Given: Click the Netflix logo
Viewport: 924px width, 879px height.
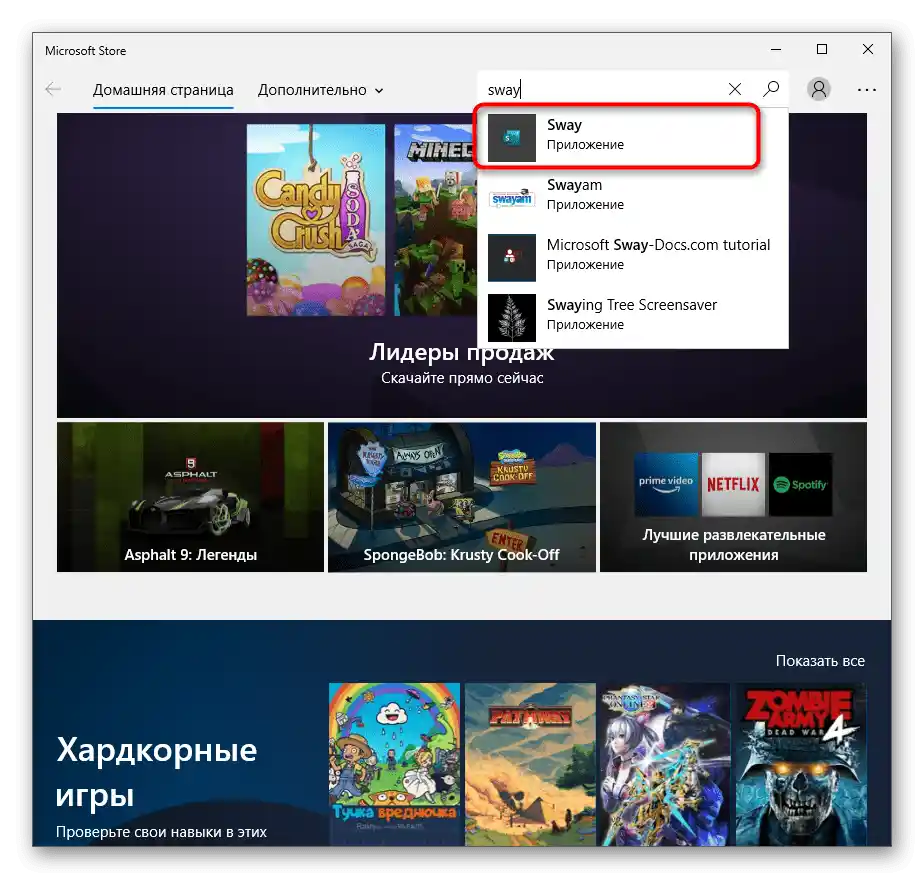Looking at the screenshot, I should [733, 484].
